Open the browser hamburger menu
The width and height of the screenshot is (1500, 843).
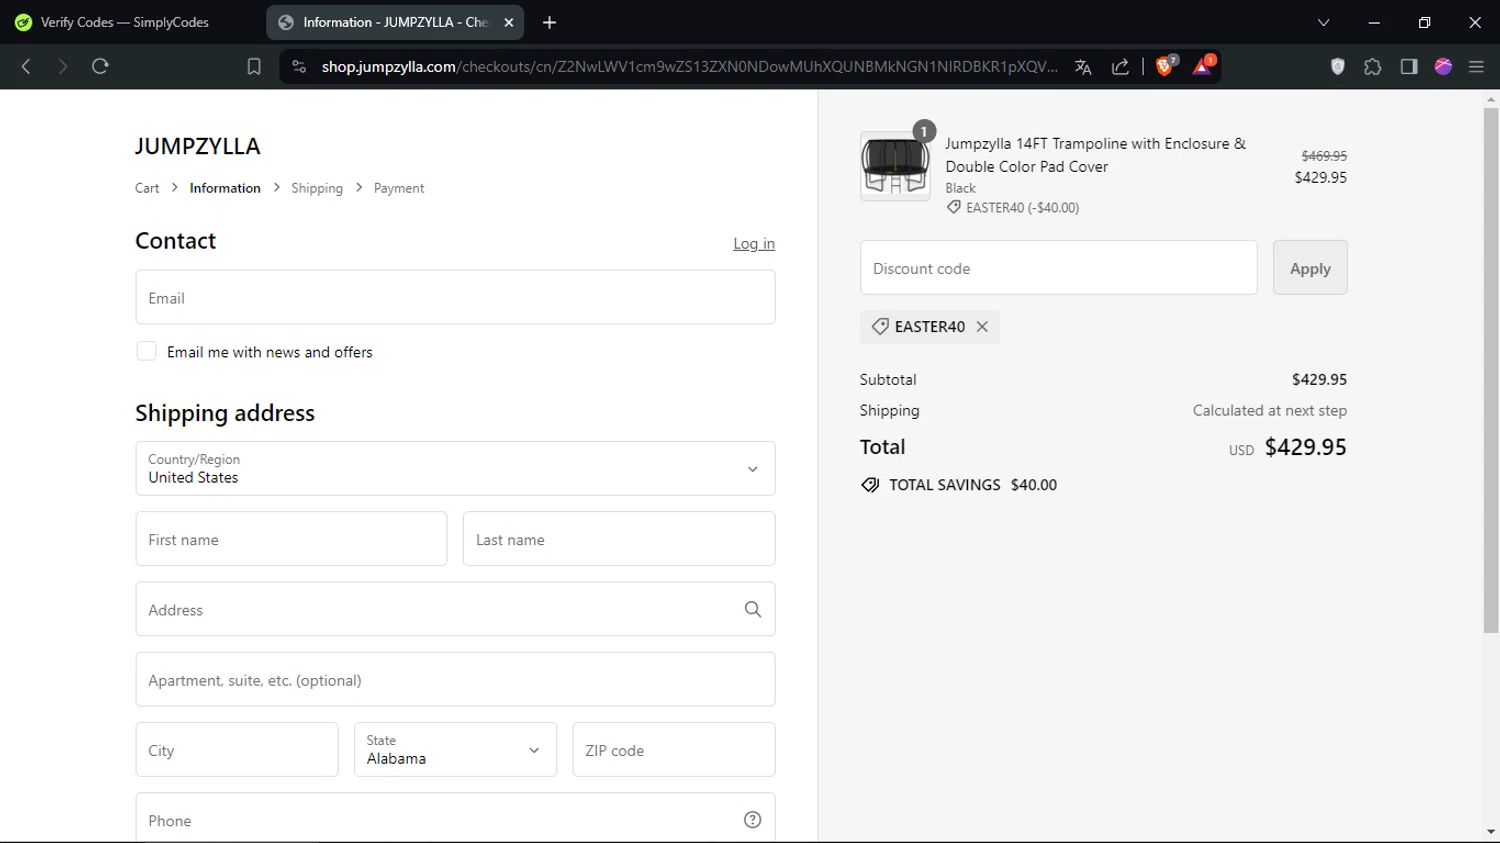point(1476,67)
